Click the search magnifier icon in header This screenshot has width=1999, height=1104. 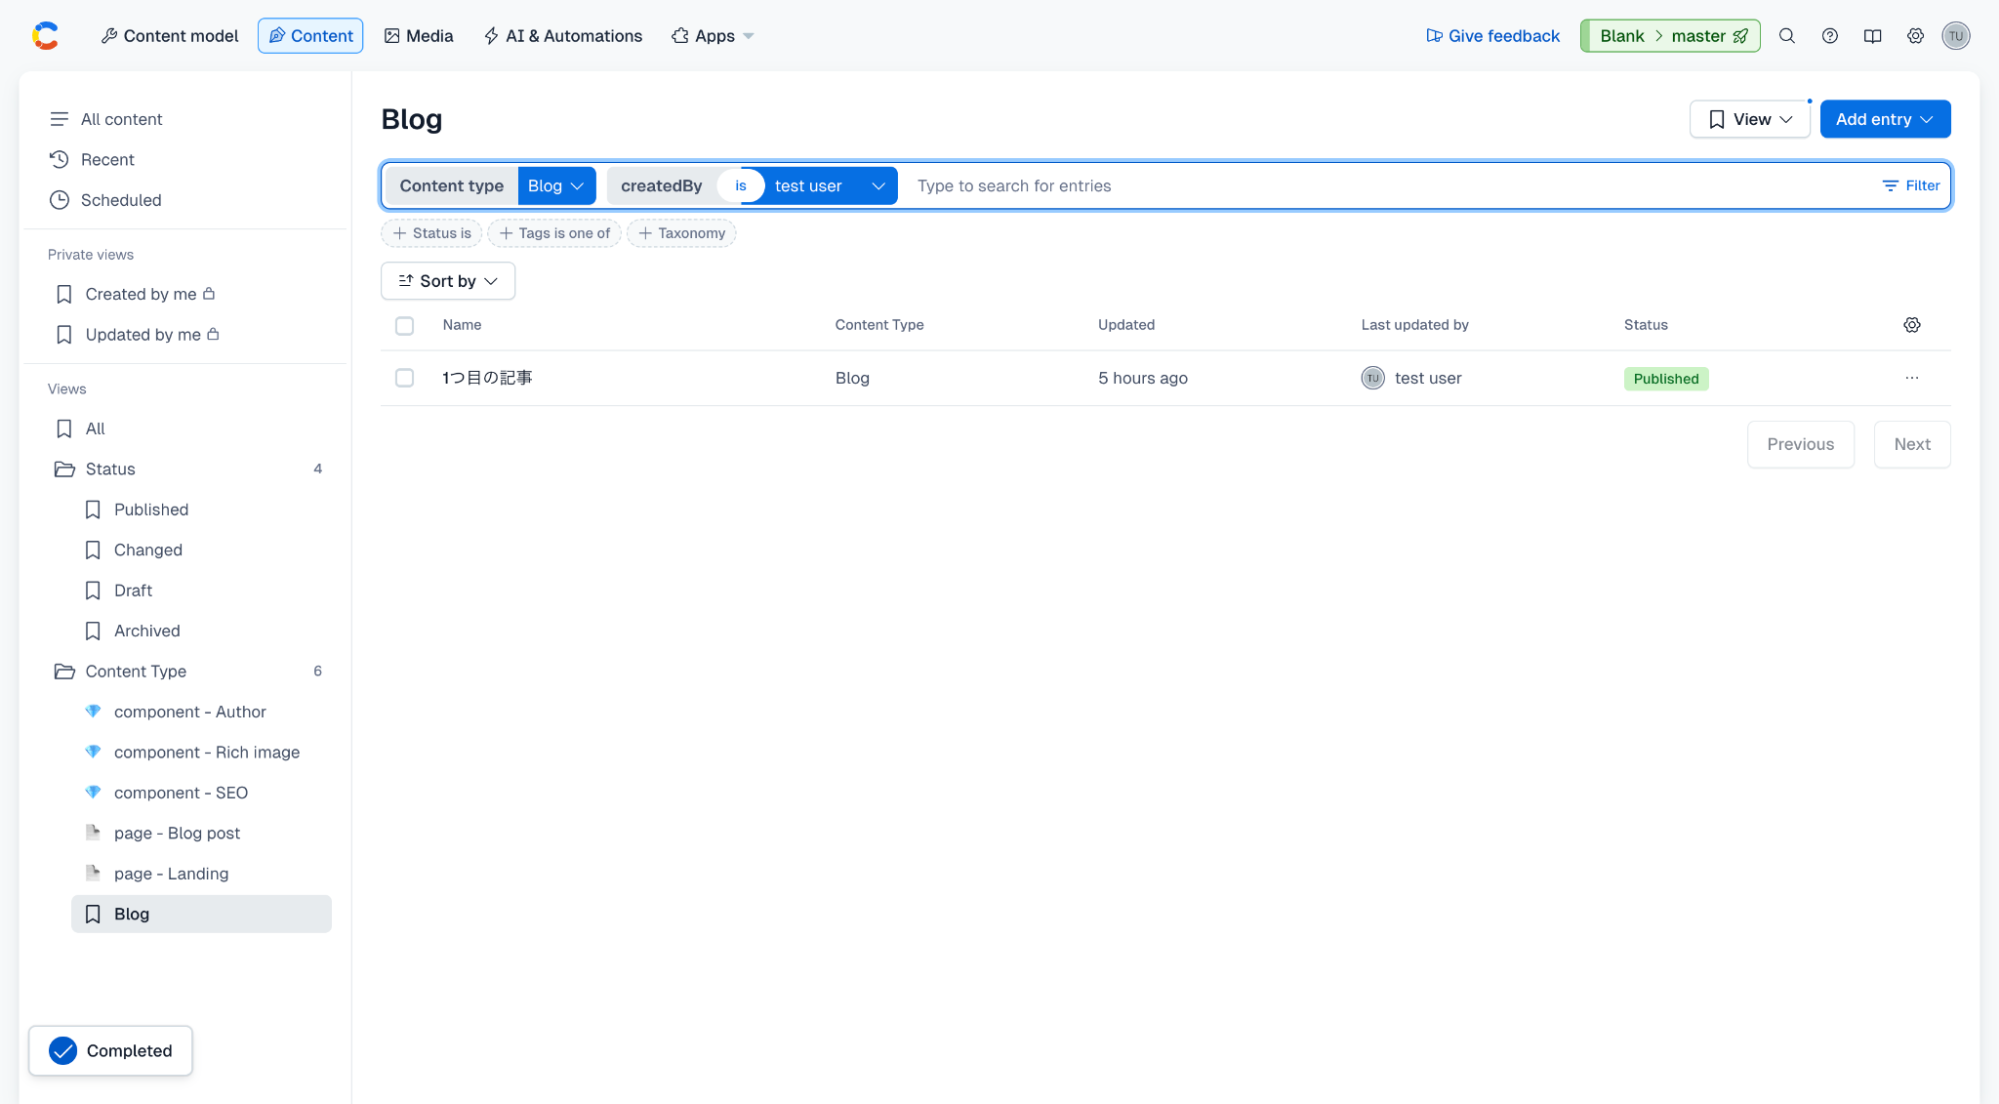point(1786,36)
